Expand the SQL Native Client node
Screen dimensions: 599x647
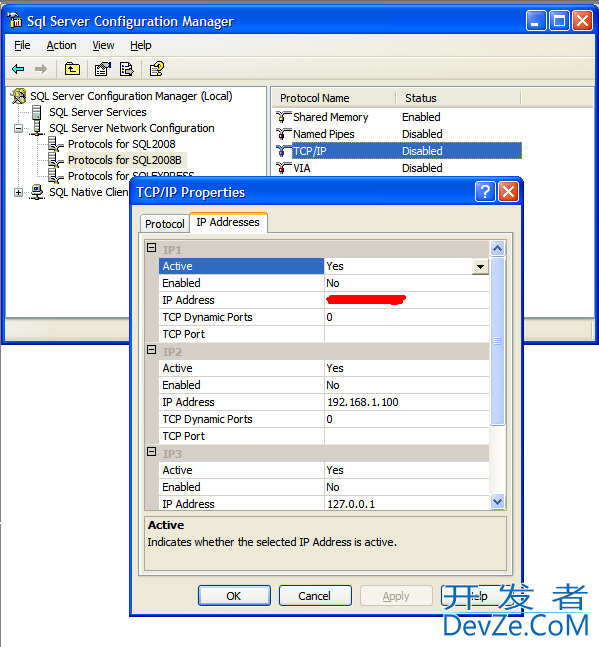(x=18, y=192)
